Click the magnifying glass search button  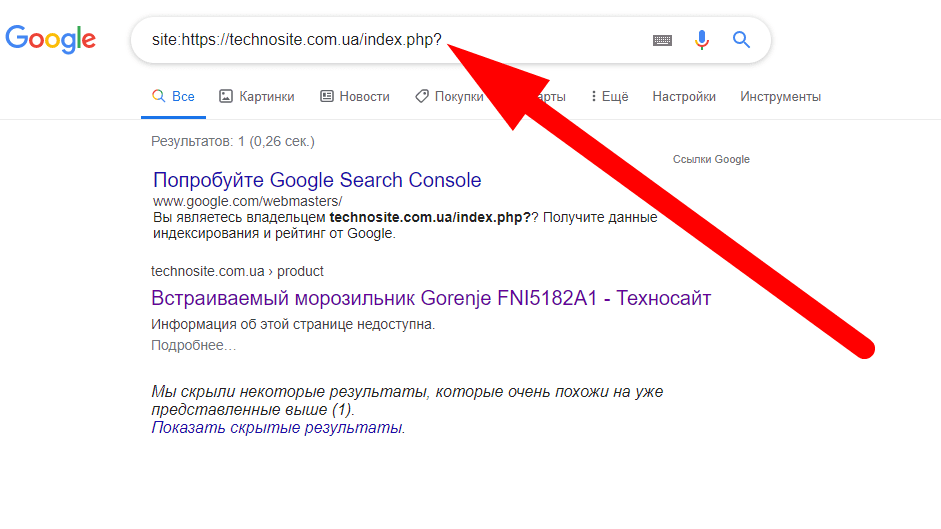coord(741,40)
